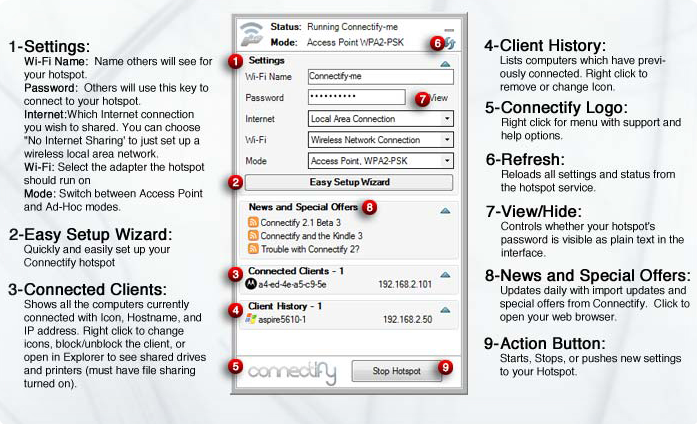This screenshot has height=424, width=697.
Task: Click the mode text Access Point WPA2-PSK
Action: click(355, 42)
